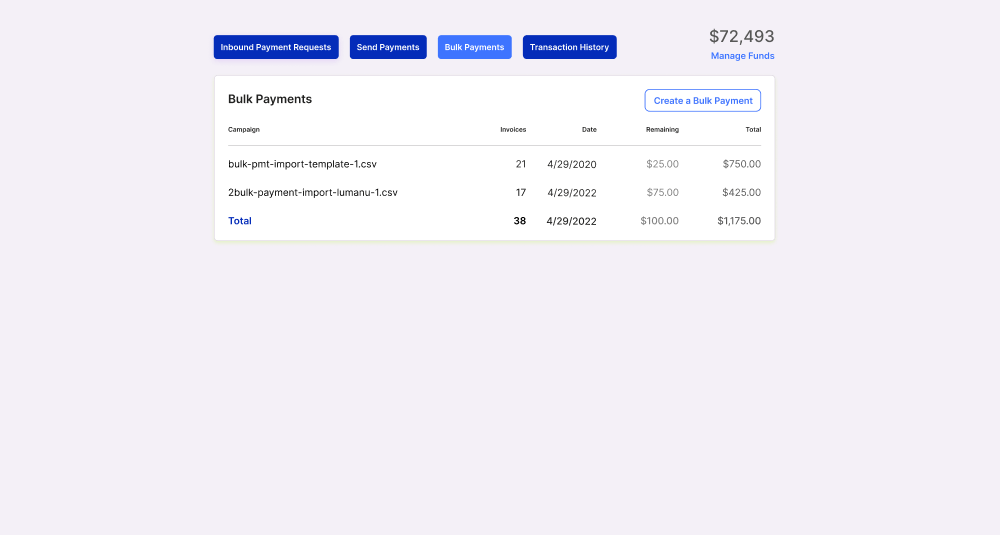Select the bold invoice total 38

520,221
